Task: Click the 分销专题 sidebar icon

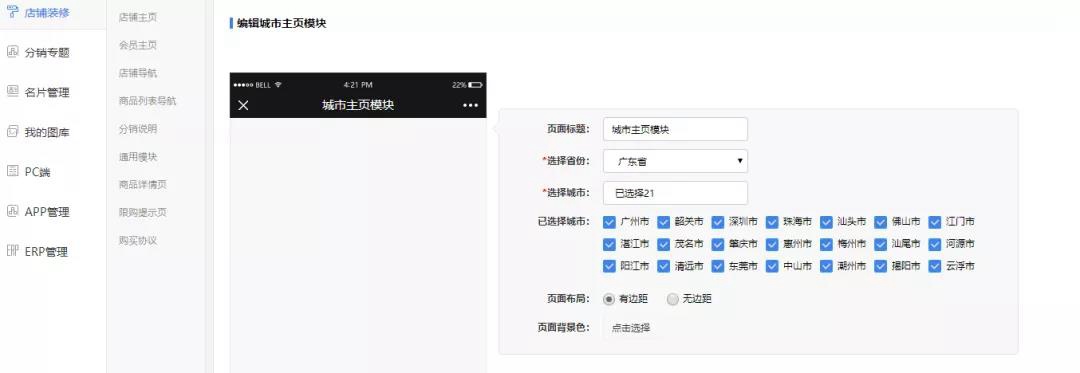Action: click(x=12, y=52)
